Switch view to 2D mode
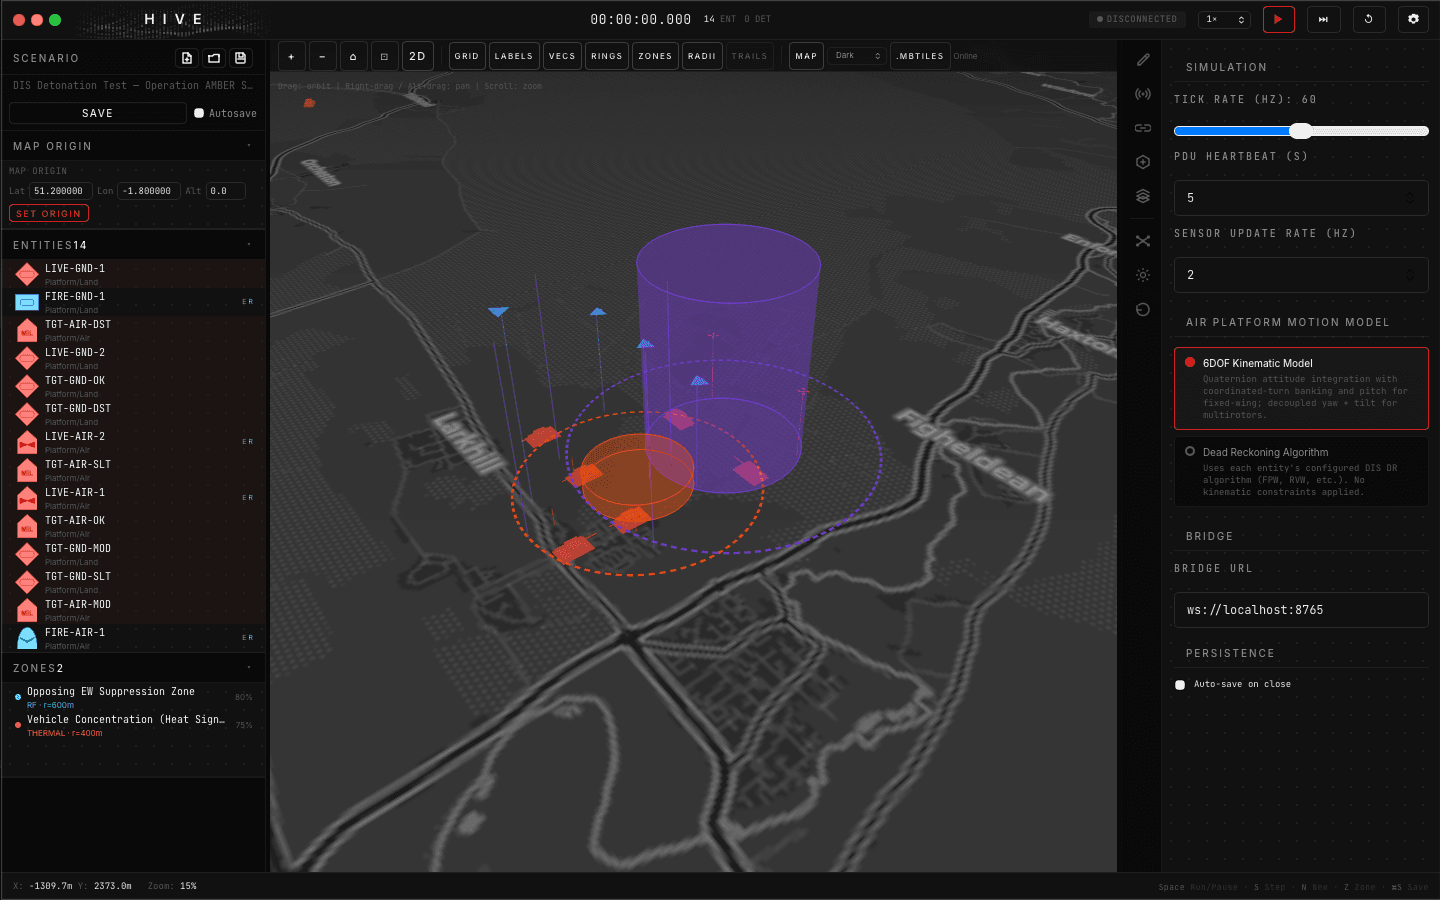Image resolution: width=1440 pixels, height=900 pixels. coord(417,56)
